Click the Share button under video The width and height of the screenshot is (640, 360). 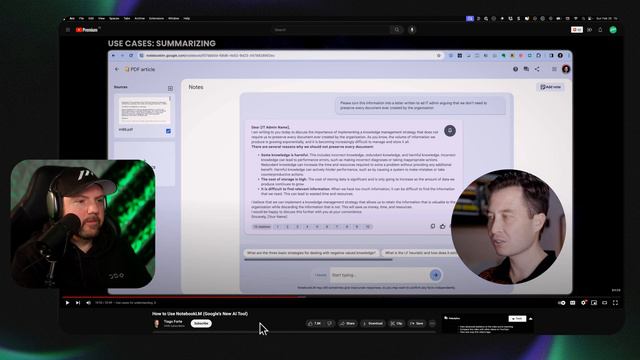point(348,324)
